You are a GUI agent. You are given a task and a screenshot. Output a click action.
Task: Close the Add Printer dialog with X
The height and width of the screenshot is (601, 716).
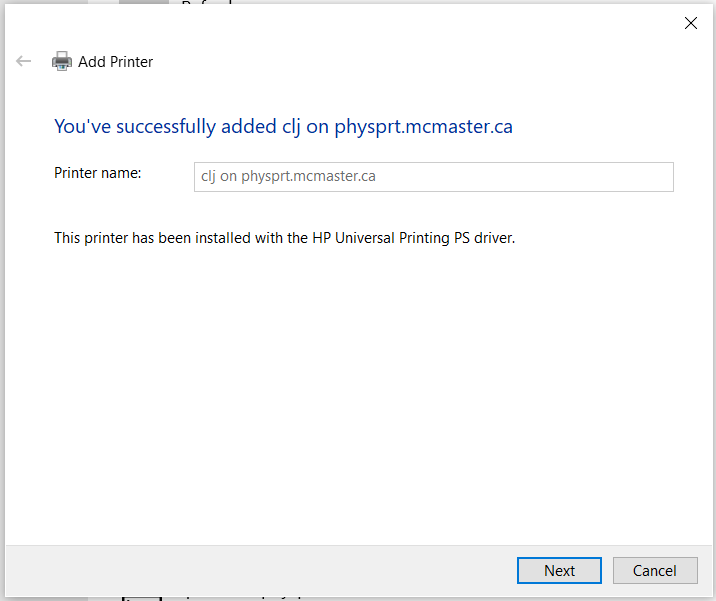tap(690, 23)
